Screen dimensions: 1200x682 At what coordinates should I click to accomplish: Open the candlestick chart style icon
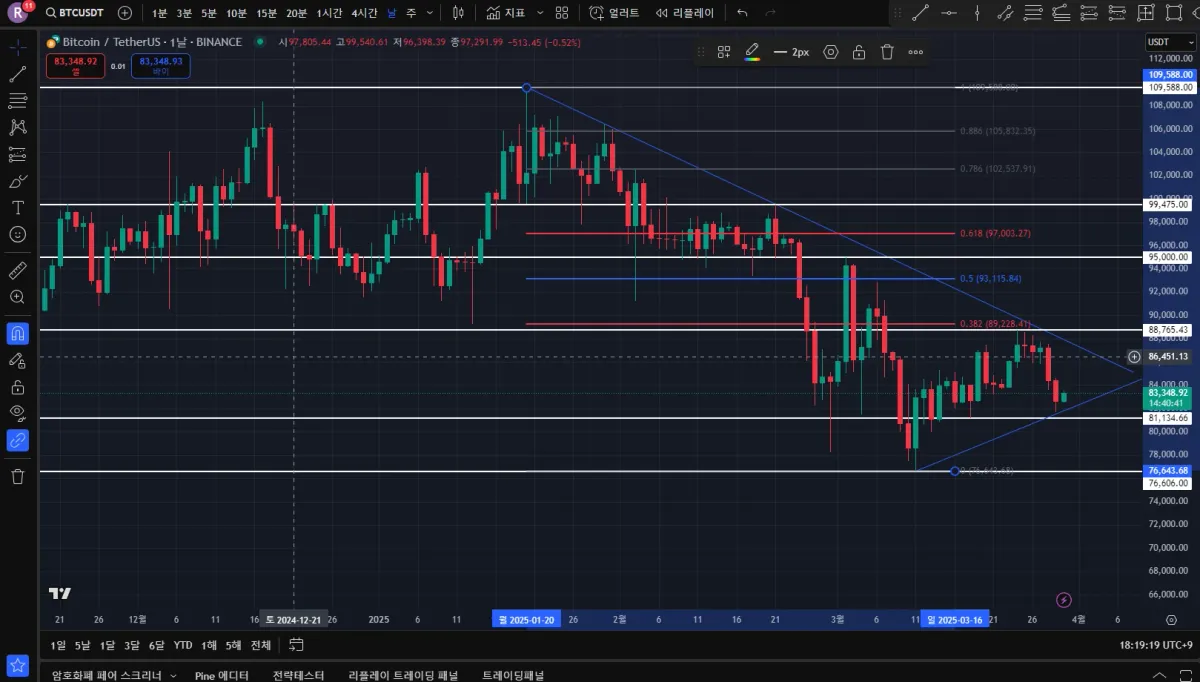[458, 13]
